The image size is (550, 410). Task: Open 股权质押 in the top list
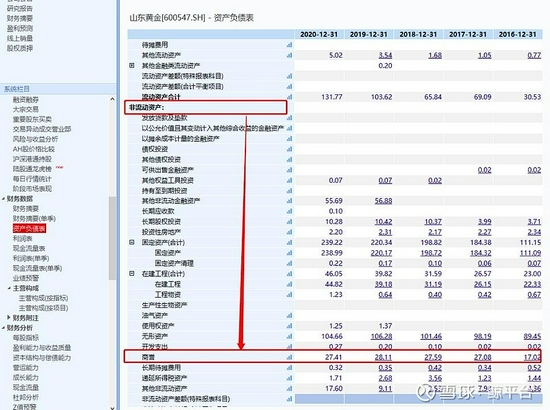pos(20,48)
